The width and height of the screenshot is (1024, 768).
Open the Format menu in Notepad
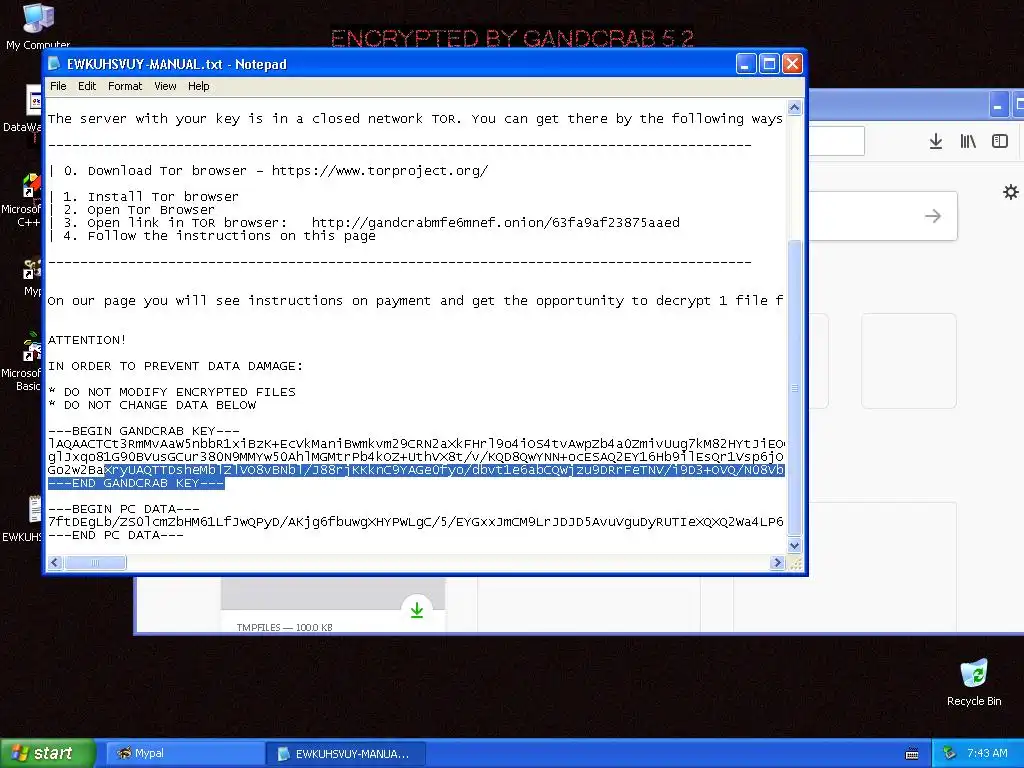click(125, 86)
